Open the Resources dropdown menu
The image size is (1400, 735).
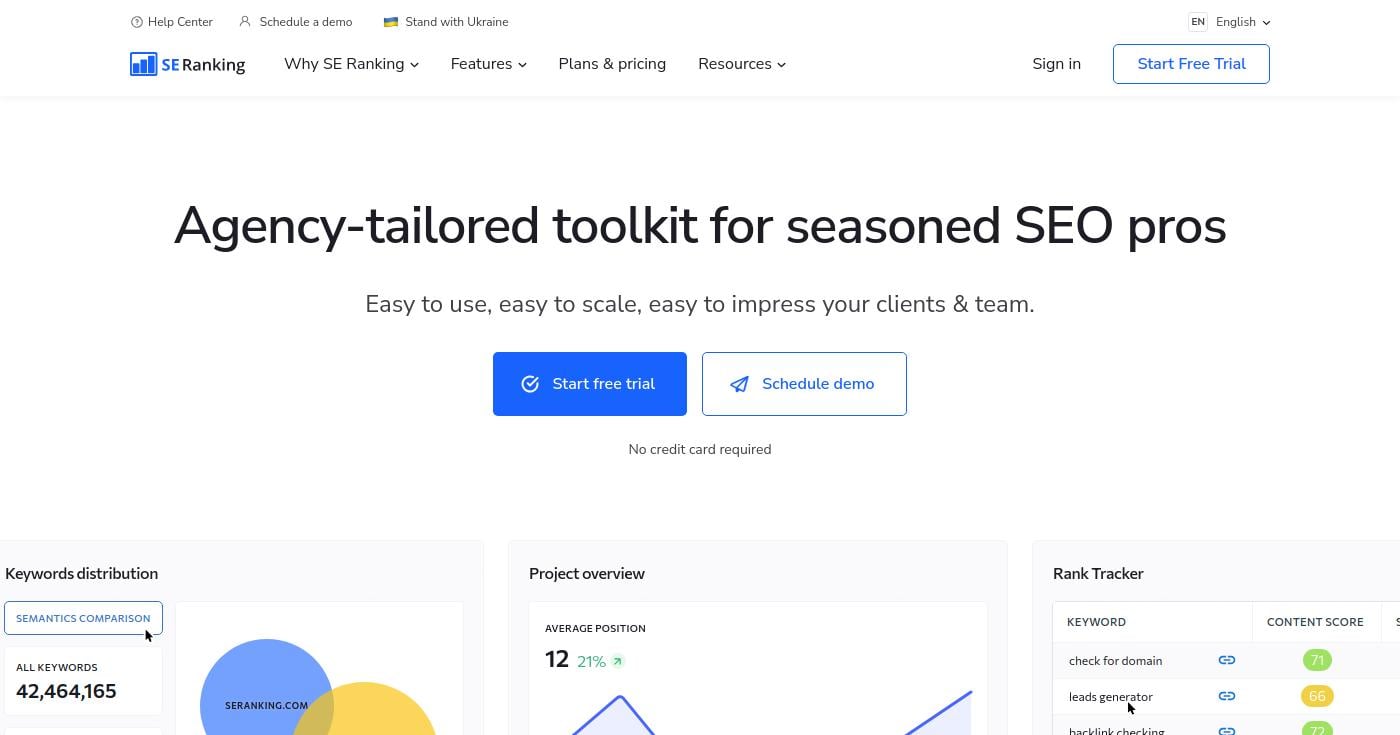point(741,64)
